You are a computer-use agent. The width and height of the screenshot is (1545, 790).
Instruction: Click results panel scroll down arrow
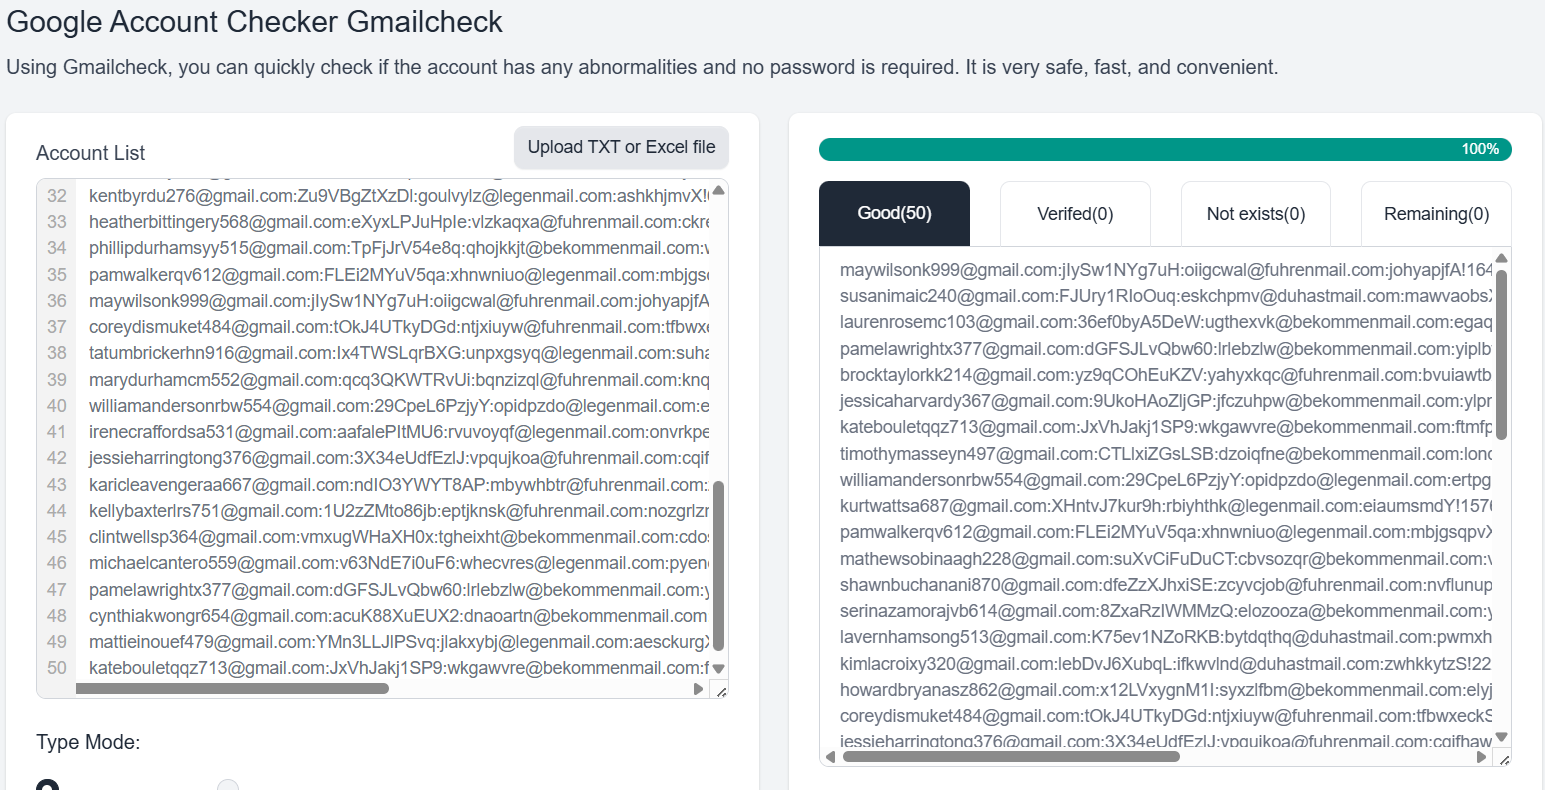(1501, 738)
